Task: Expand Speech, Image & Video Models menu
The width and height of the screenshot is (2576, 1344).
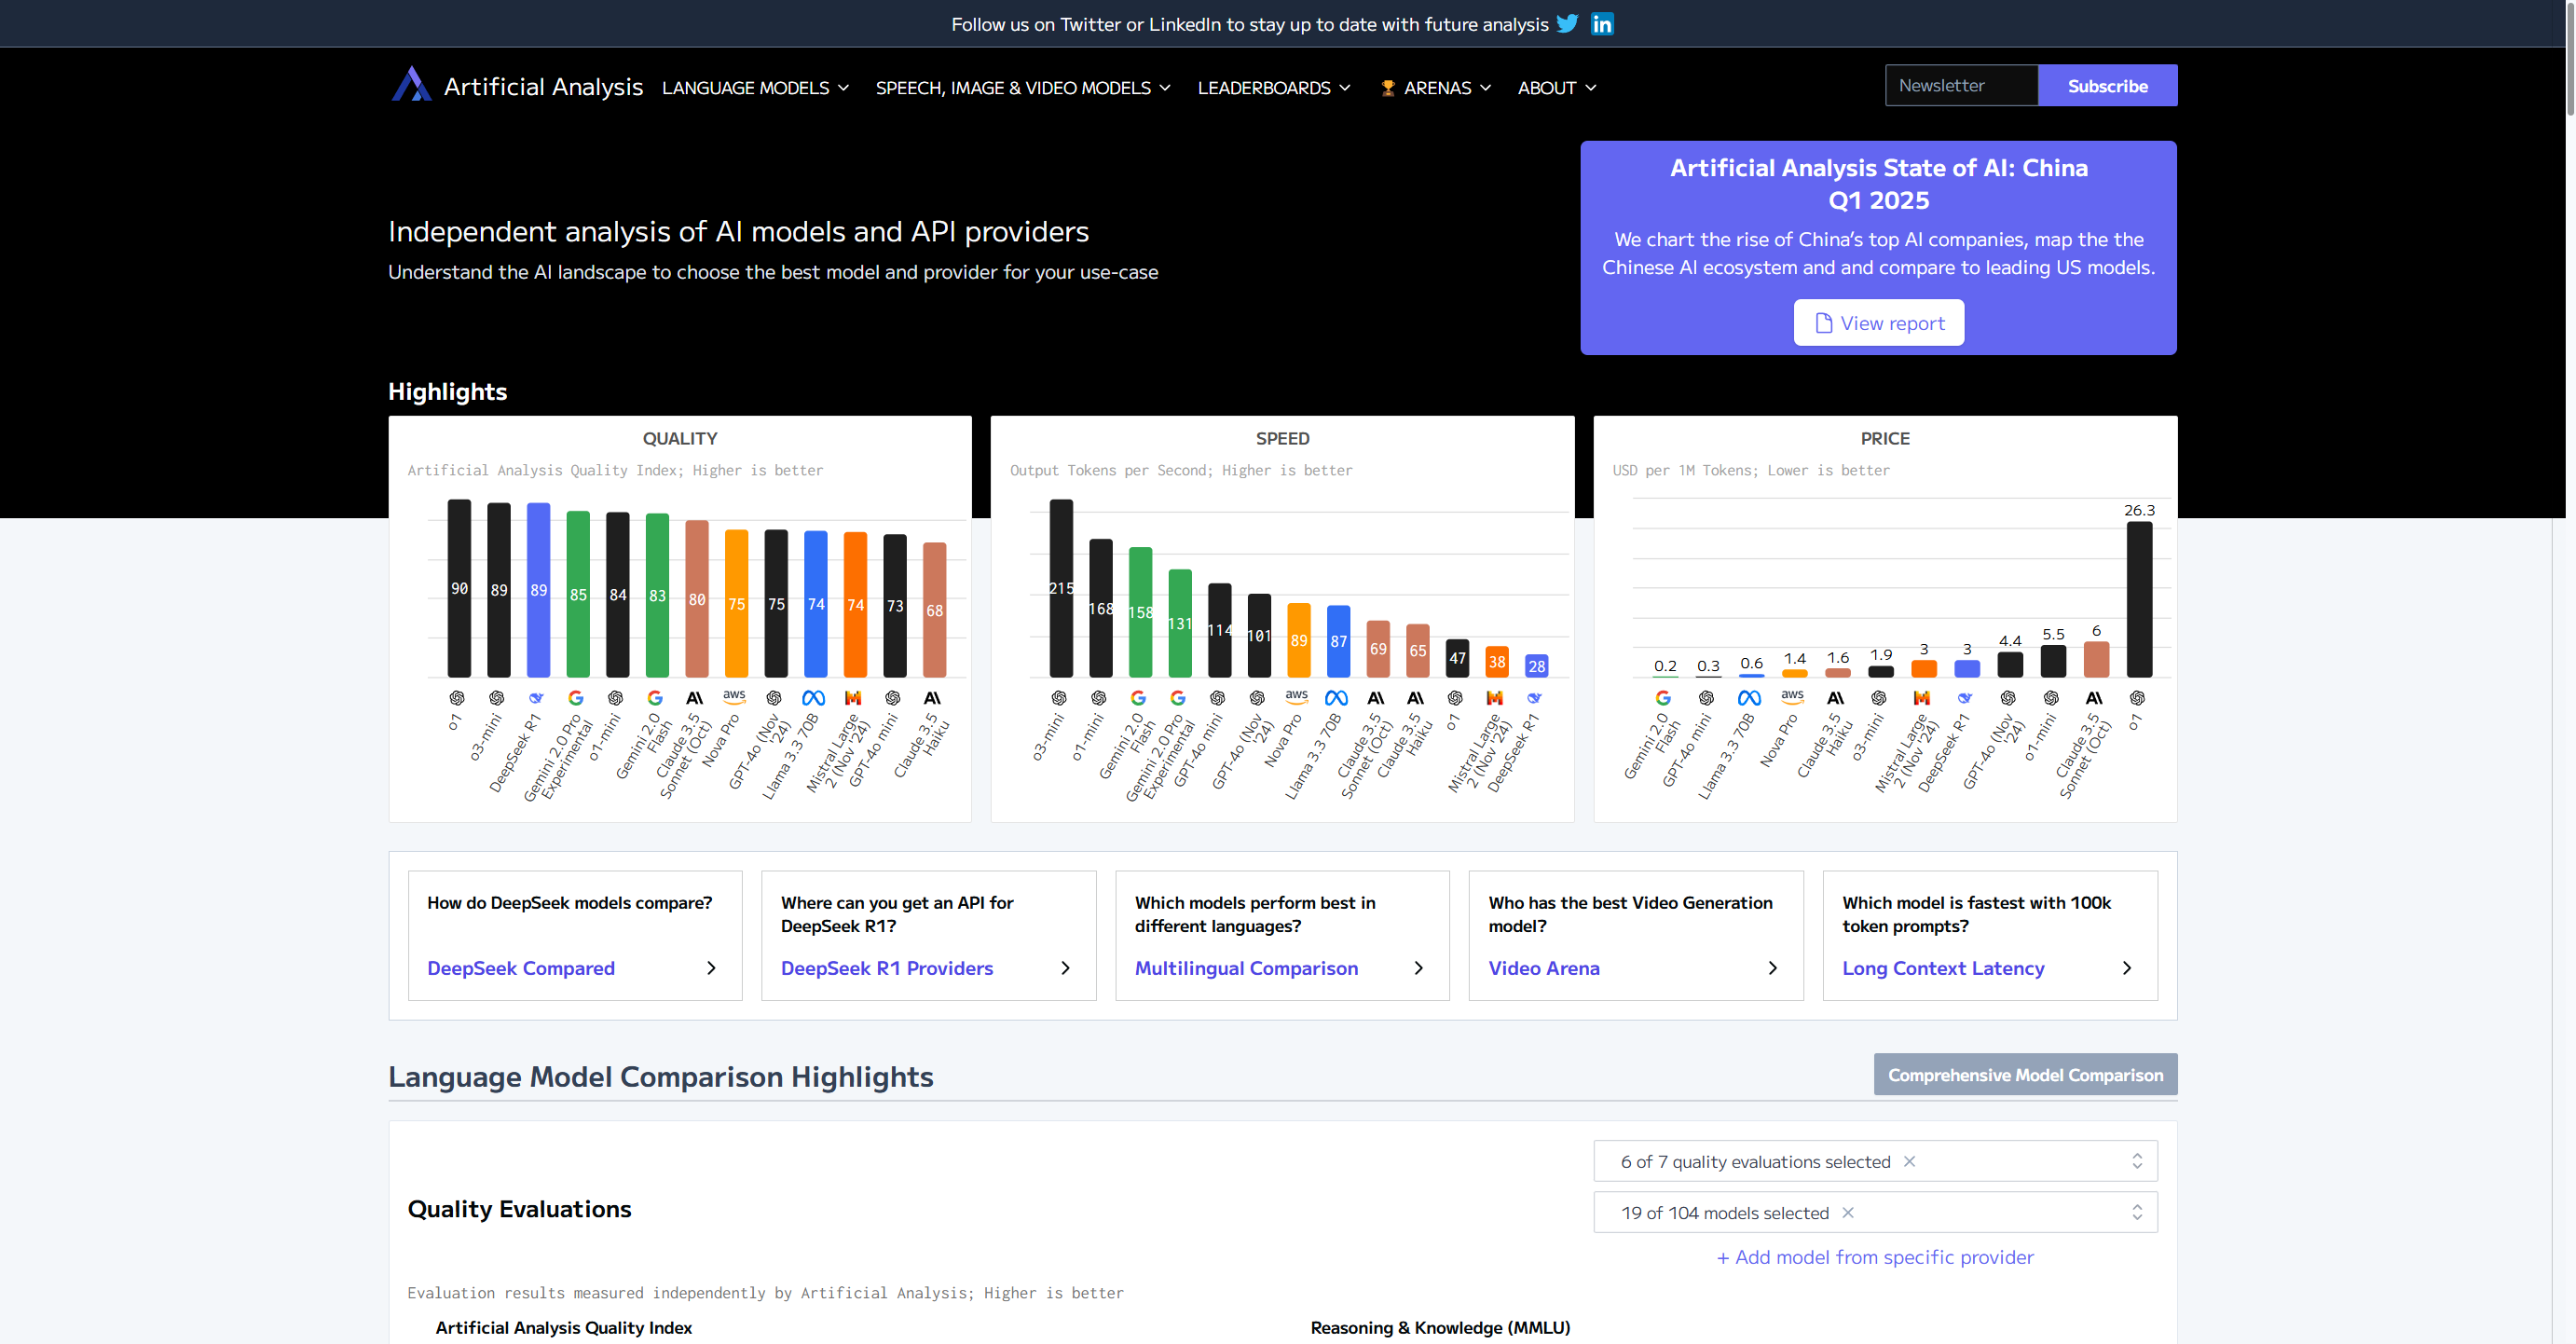Action: (1023, 88)
